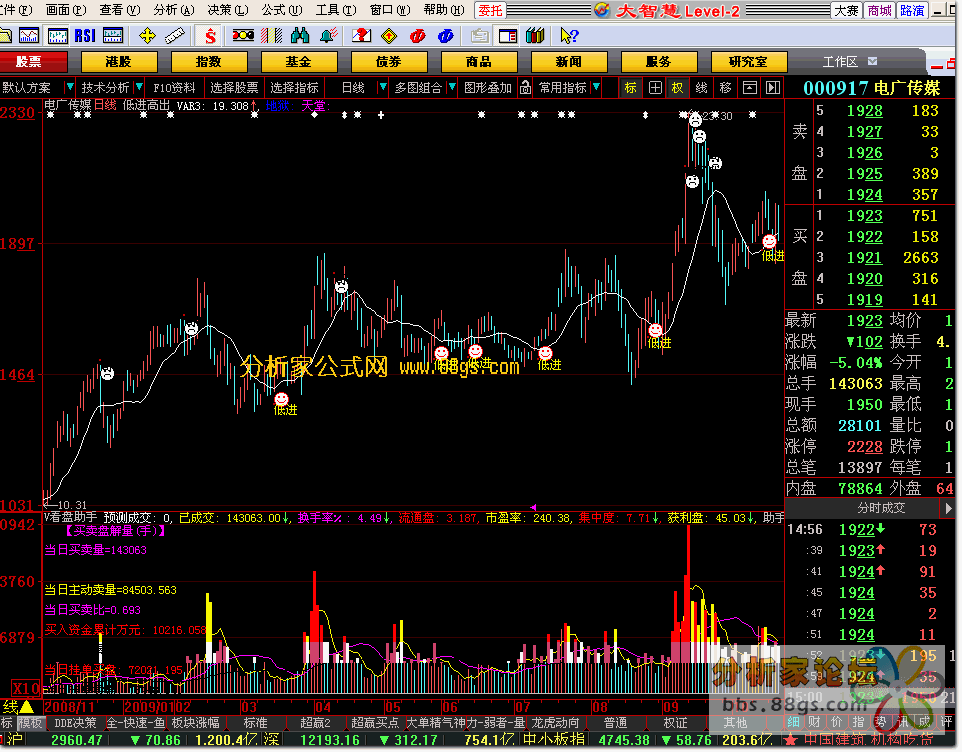This screenshot has height=752, width=962.
Task: Click the red dollar sign icon
Action: [x=210, y=36]
